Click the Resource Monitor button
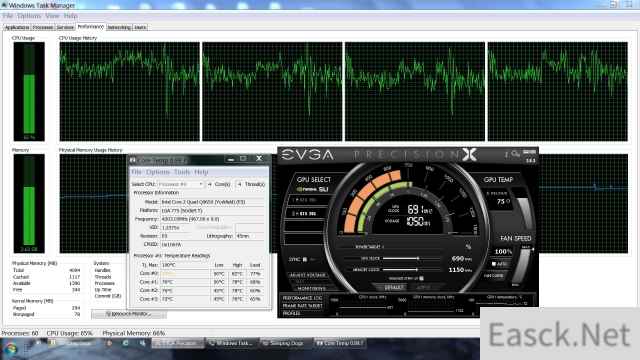This screenshot has width=640, height=360. [x=129, y=314]
